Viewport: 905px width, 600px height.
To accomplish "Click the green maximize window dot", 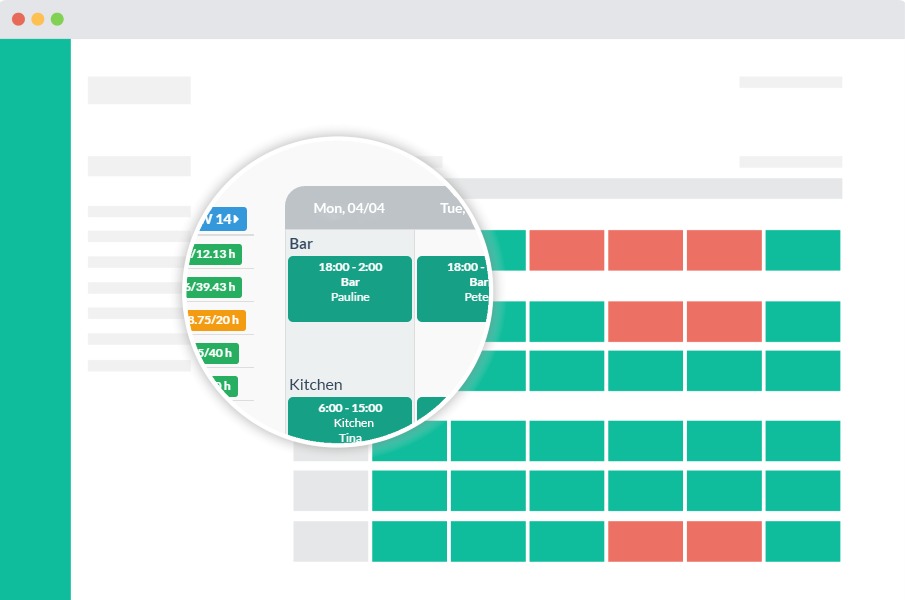I will [57, 19].
